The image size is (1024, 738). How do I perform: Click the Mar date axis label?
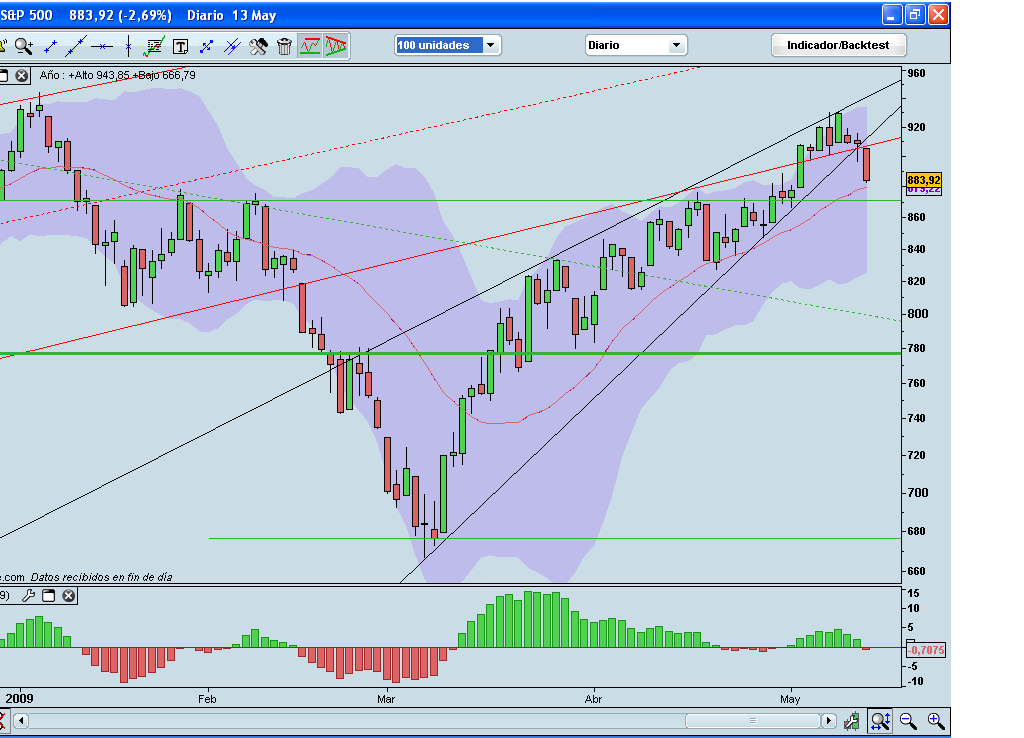tap(386, 699)
